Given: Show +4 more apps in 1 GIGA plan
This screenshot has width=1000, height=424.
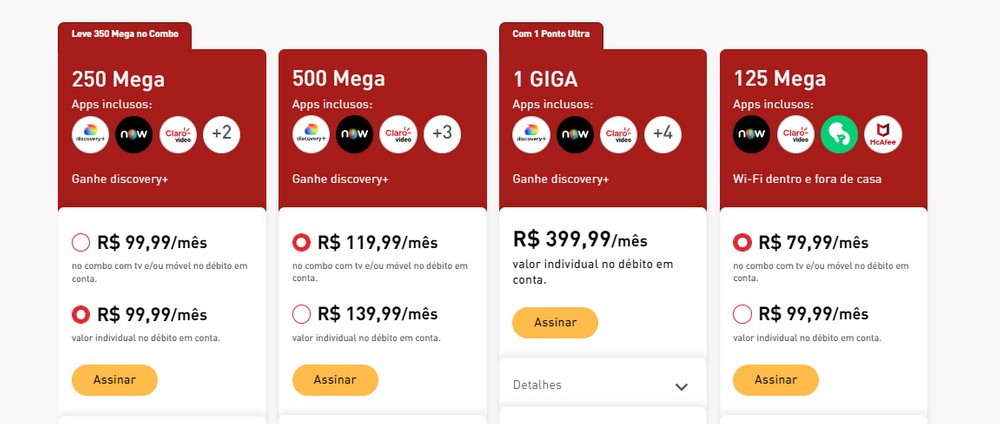Looking at the screenshot, I should [662, 134].
